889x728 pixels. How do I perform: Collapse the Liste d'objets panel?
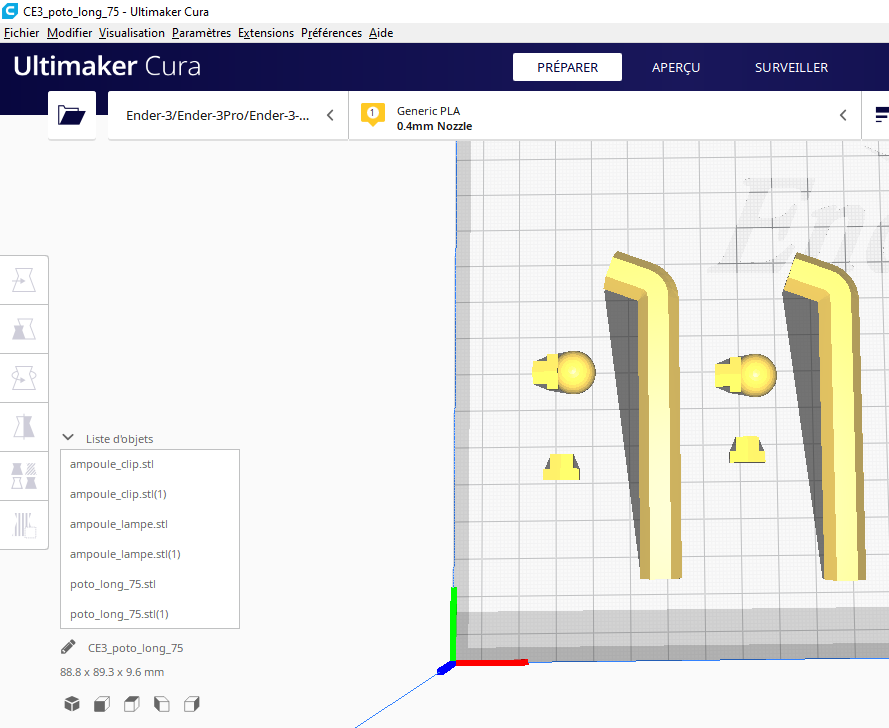[x=68, y=438]
